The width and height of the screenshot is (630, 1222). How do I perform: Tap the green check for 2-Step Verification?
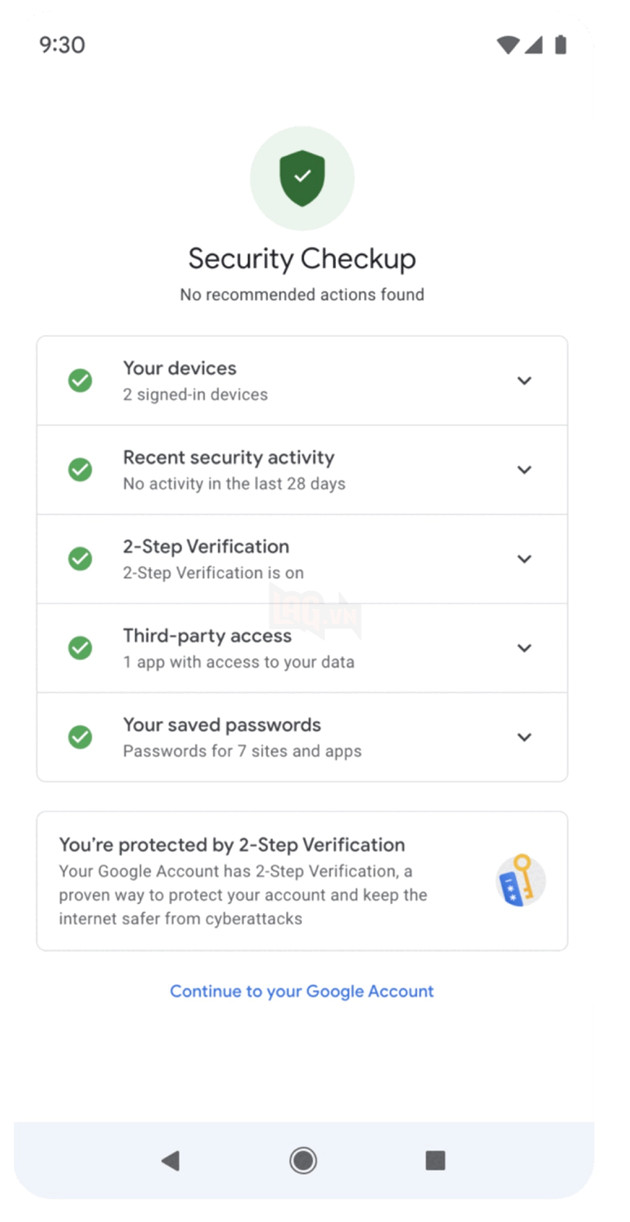[80, 558]
